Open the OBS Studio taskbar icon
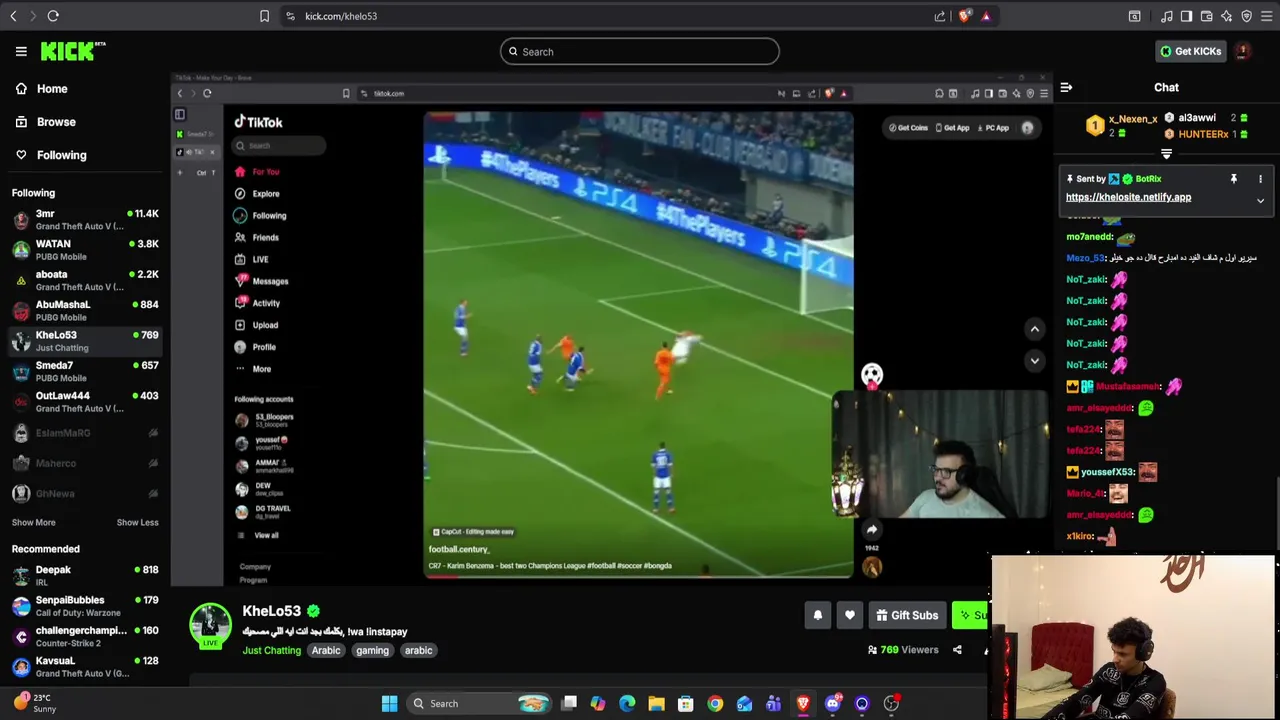1280x720 pixels. tap(891, 704)
